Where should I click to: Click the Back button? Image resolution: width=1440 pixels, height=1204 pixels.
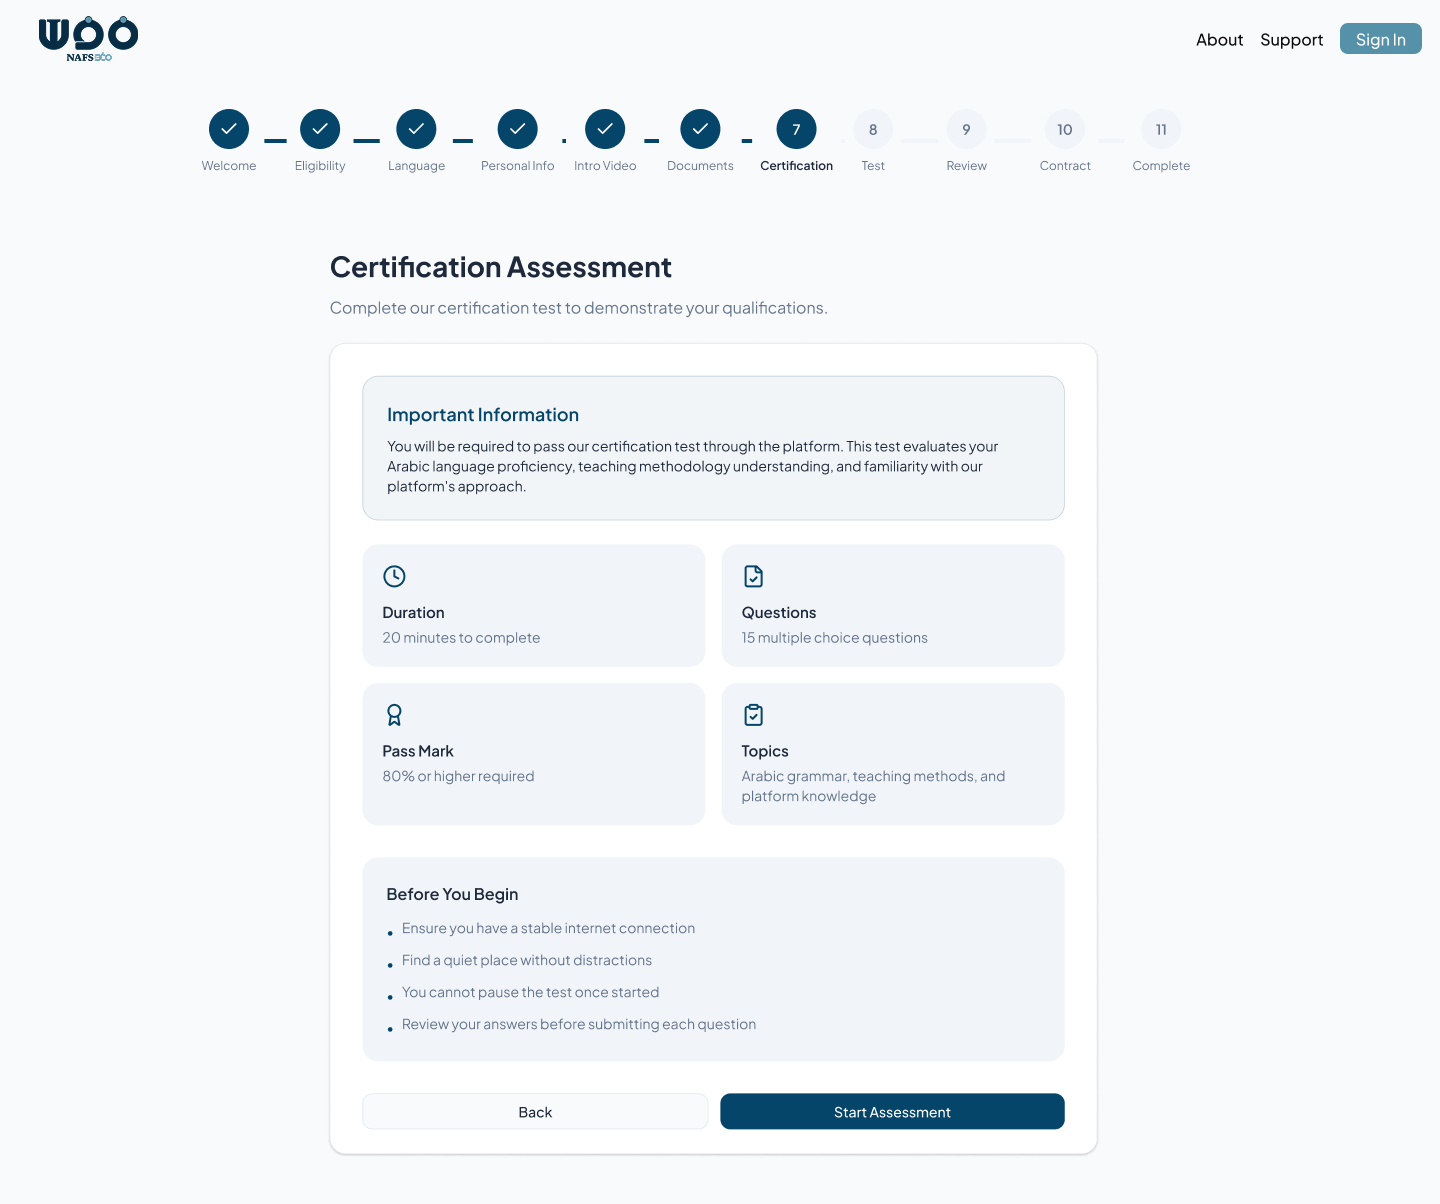(x=535, y=1111)
